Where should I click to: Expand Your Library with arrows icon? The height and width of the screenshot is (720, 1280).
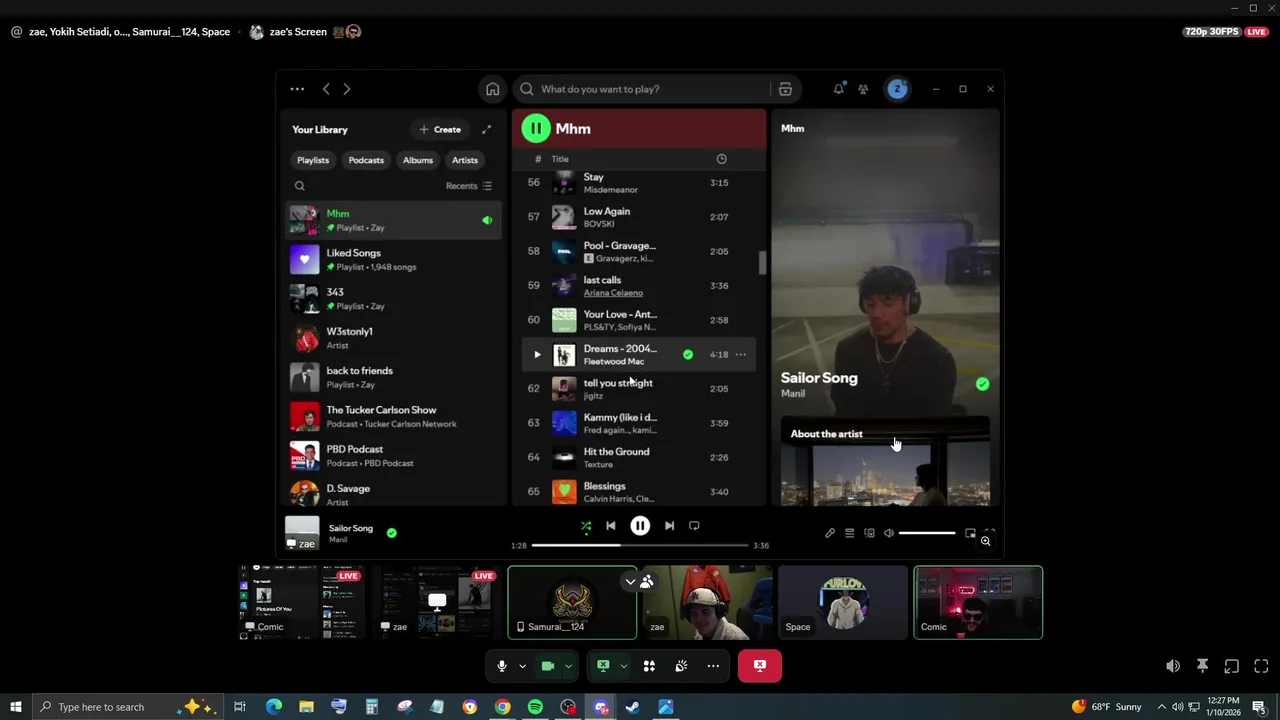click(x=487, y=129)
